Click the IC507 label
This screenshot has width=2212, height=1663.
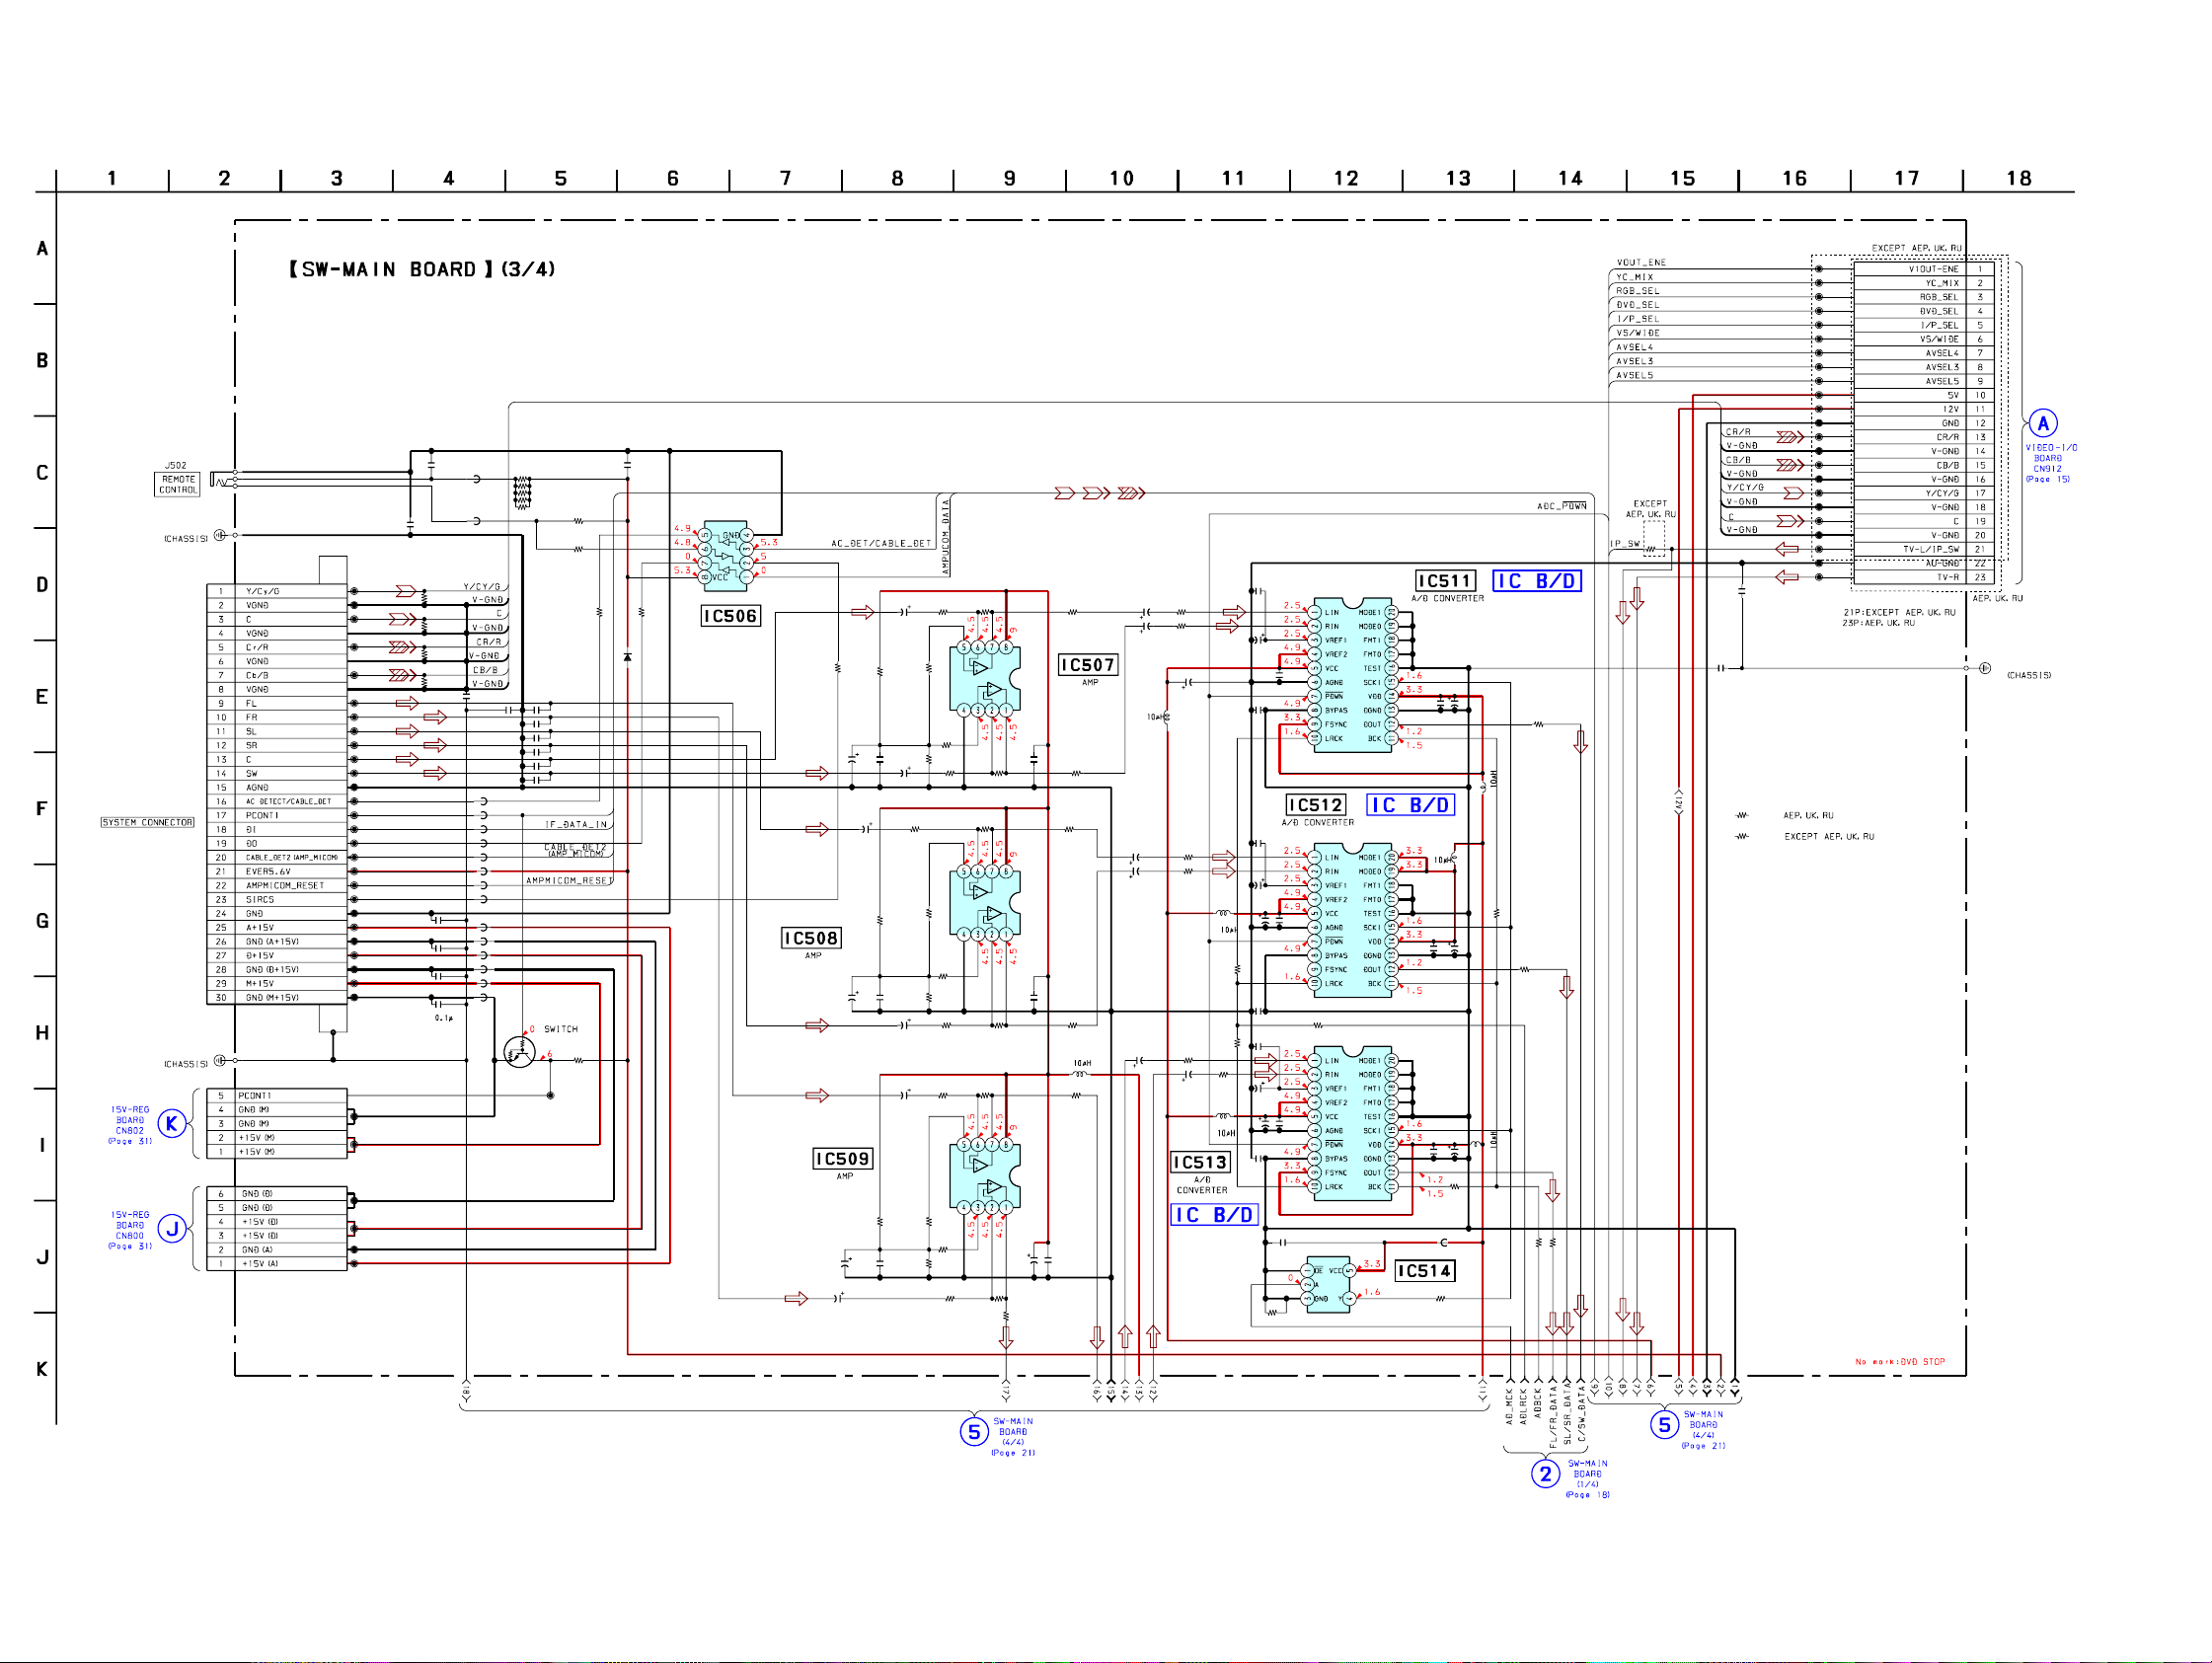[1088, 665]
